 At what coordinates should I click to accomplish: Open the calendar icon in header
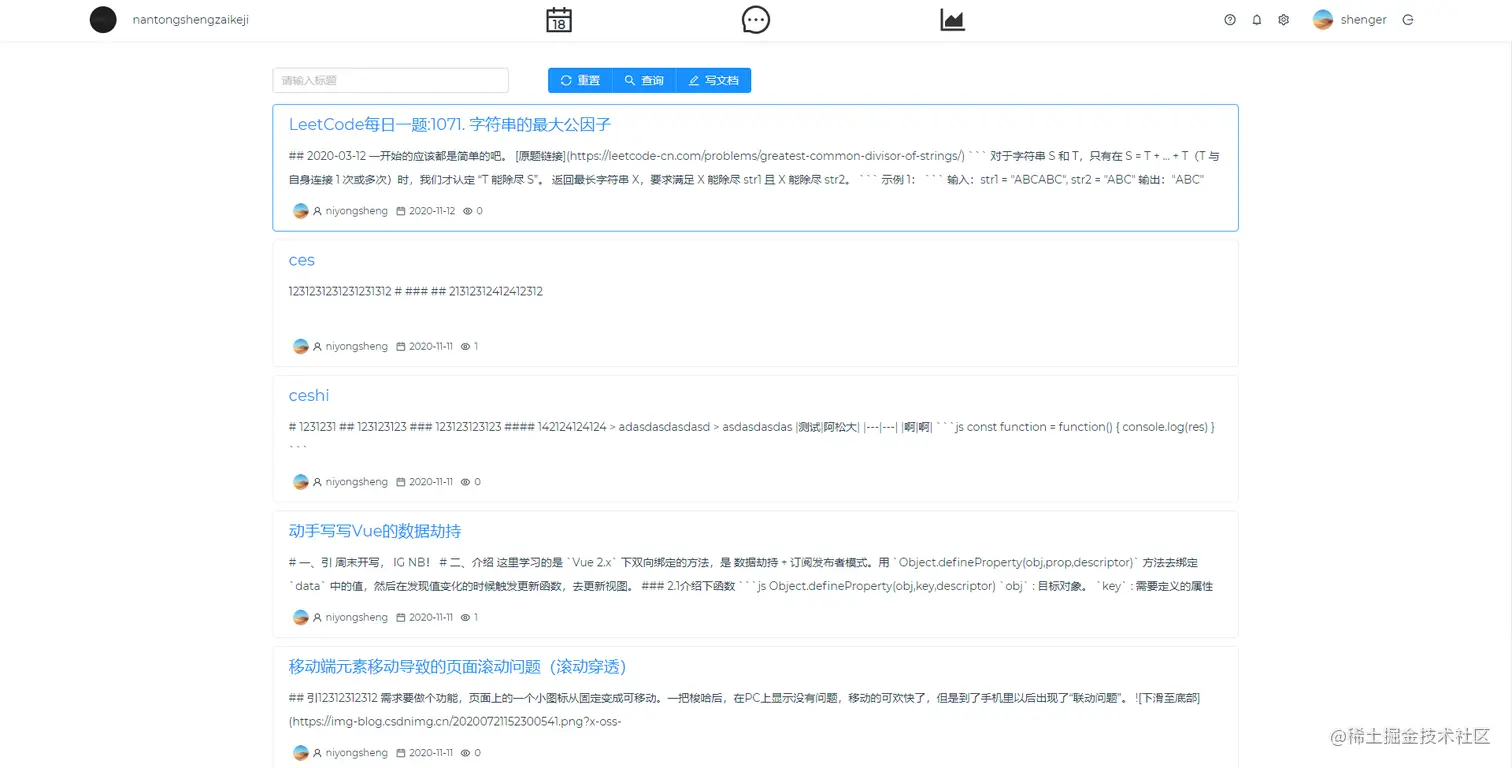point(559,20)
